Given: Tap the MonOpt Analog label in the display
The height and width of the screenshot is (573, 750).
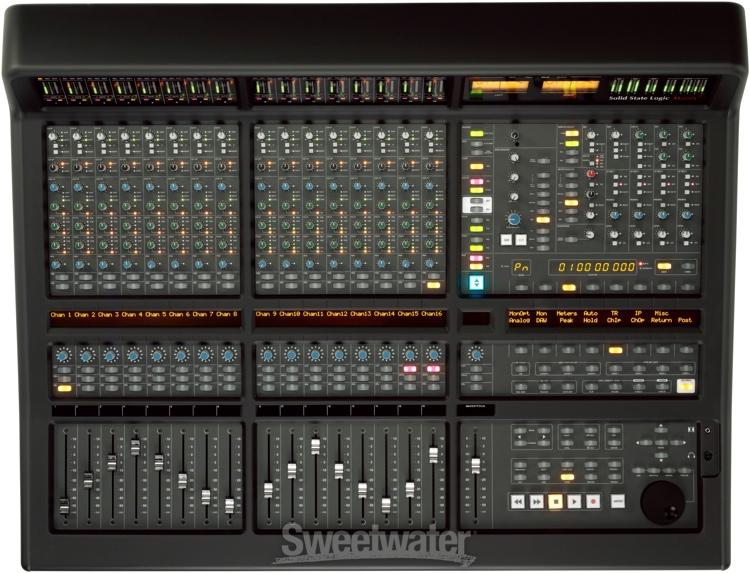Looking at the screenshot, I should [519, 317].
